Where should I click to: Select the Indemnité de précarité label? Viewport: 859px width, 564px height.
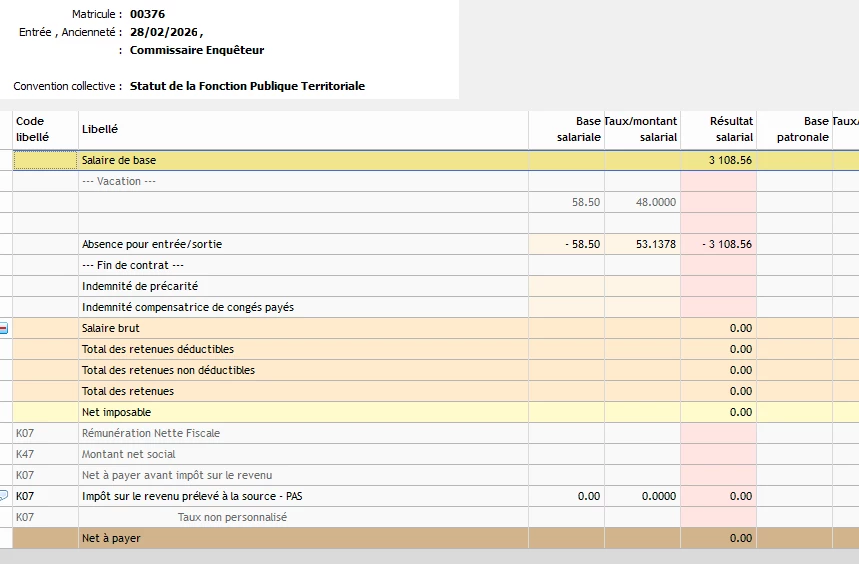click(140, 286)
